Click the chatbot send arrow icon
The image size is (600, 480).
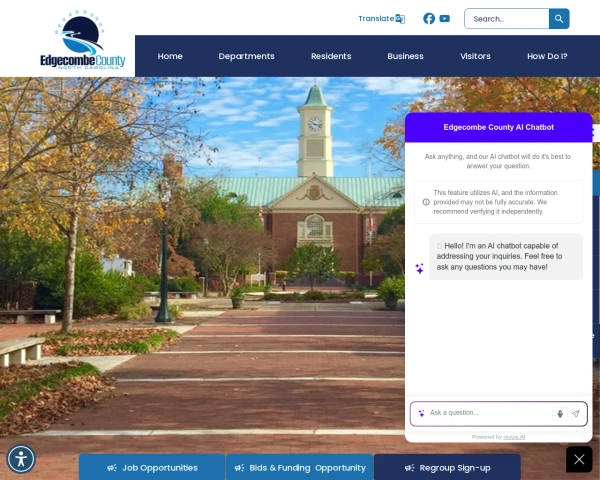tap(576, 414)
